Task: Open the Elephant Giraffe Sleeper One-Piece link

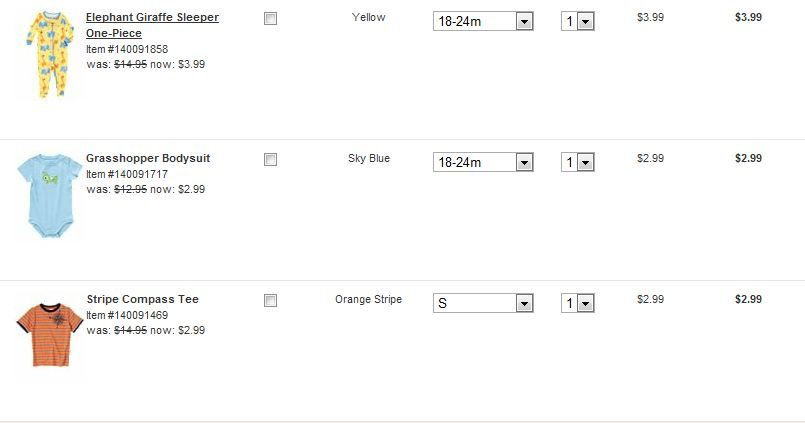Action: 152,18
